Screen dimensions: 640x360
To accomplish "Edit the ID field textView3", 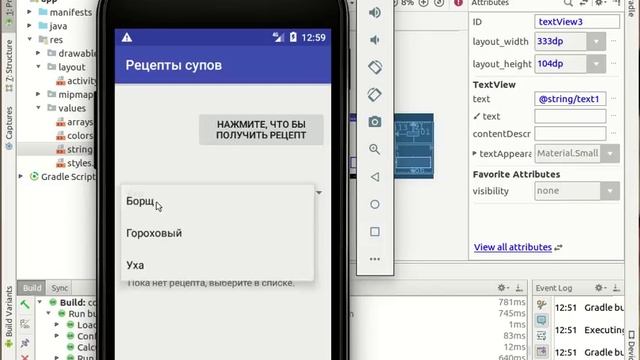I will pyautogui.click(x=577, y=22).
